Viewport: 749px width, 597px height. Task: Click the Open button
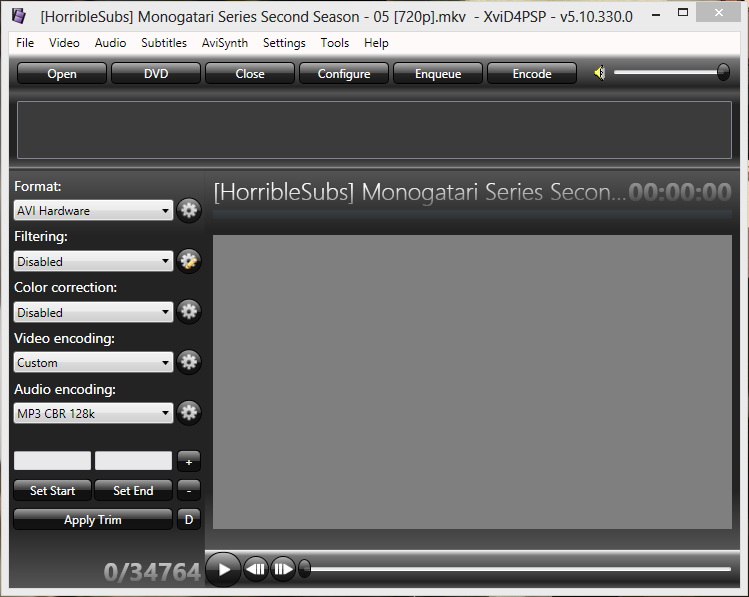[x=62, y=74]
